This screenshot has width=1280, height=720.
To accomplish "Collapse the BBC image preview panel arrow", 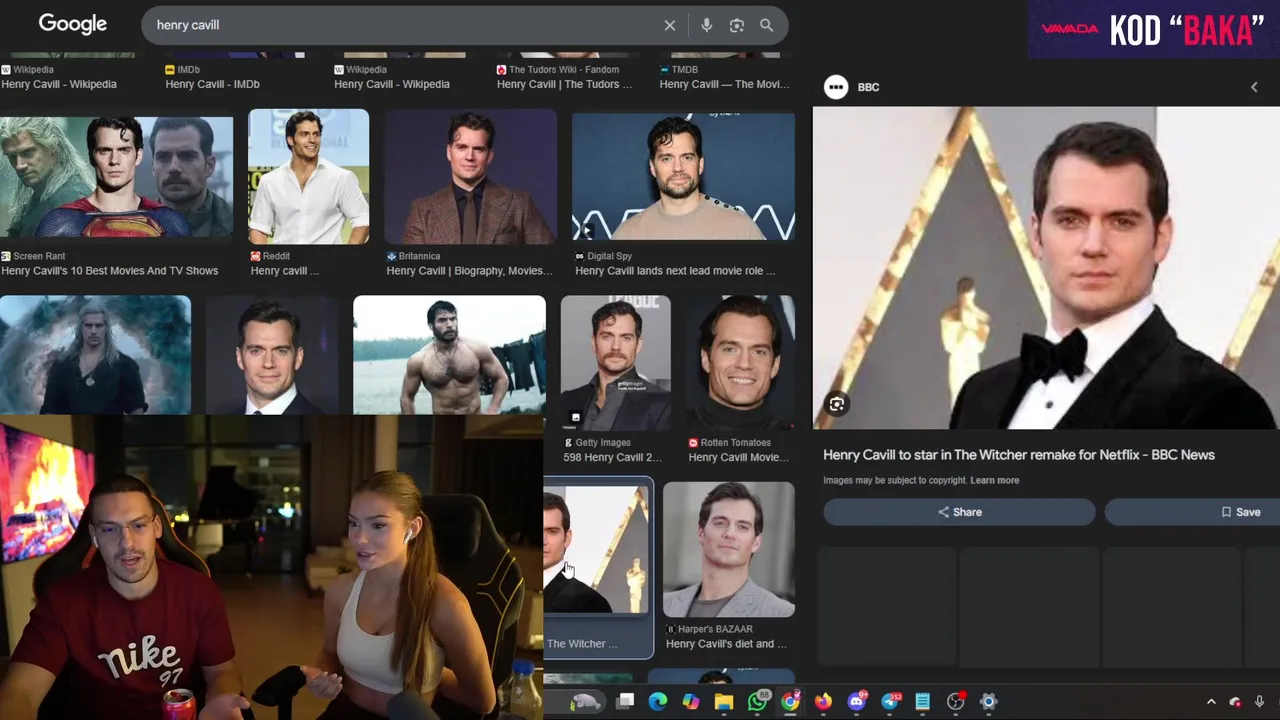I will [x=1254, y=87].
